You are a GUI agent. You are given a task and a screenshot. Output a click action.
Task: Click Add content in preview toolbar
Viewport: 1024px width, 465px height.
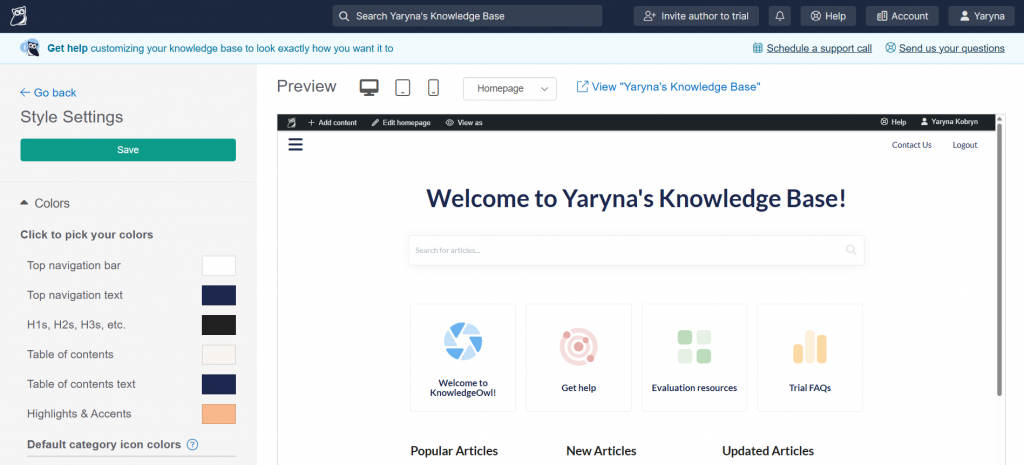coord(332,122)
